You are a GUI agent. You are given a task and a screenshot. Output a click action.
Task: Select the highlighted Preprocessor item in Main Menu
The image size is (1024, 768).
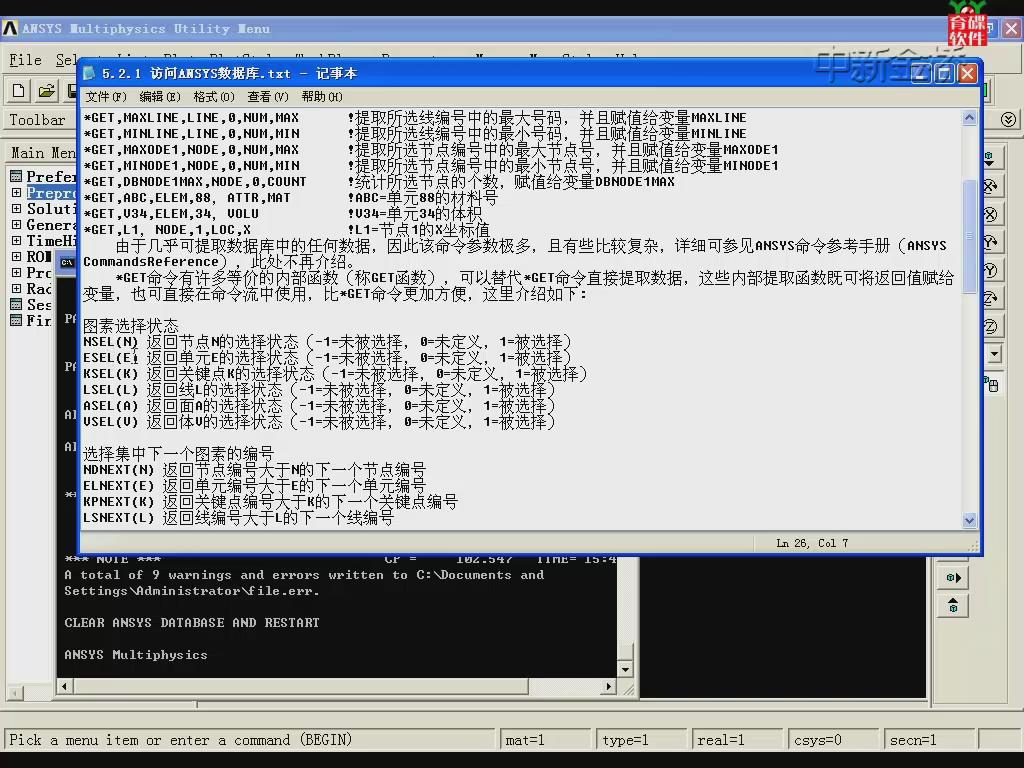51,193
